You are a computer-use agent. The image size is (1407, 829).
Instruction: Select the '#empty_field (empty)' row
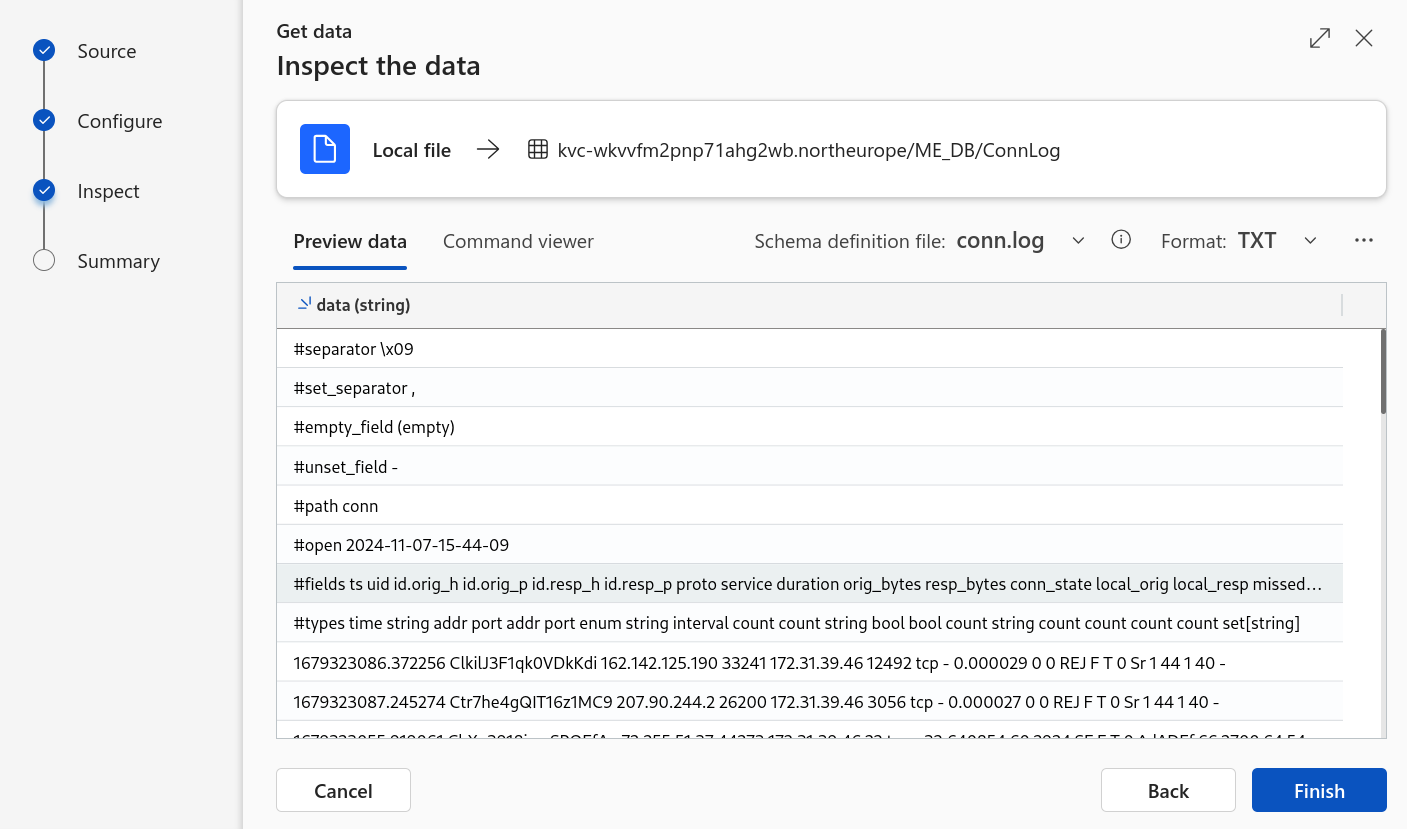coord(810,427)
